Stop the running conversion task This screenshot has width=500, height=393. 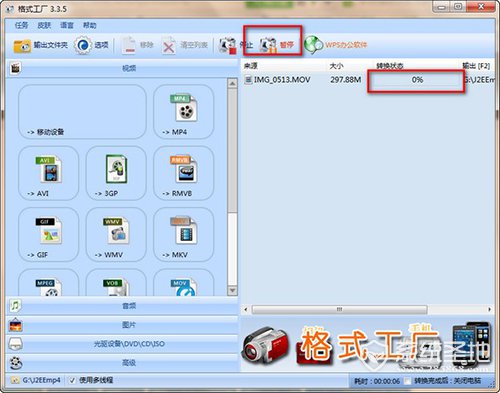pos(236,45)
